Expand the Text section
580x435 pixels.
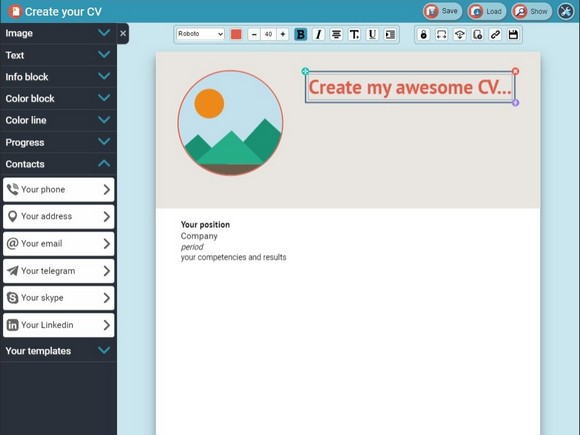click(x=58, y=55)
